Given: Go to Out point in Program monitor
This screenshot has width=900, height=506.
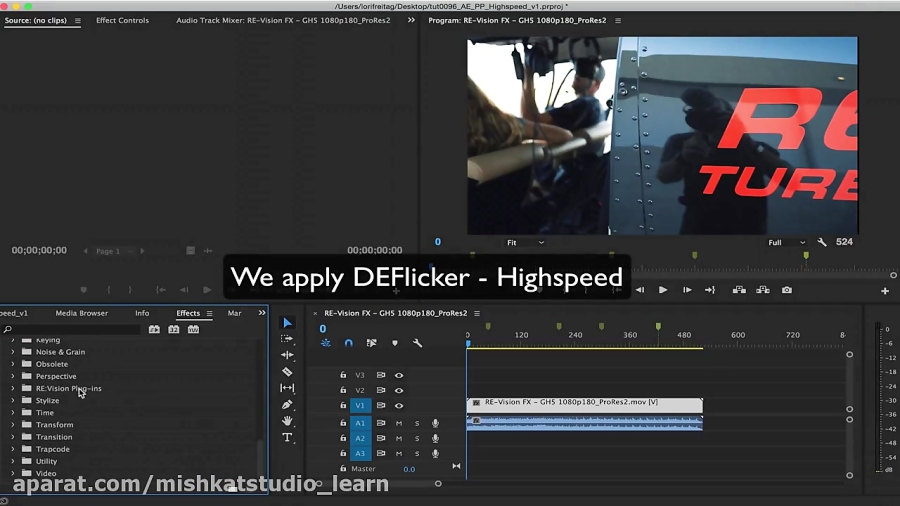Looking at the screenshot, I should 710,290.
